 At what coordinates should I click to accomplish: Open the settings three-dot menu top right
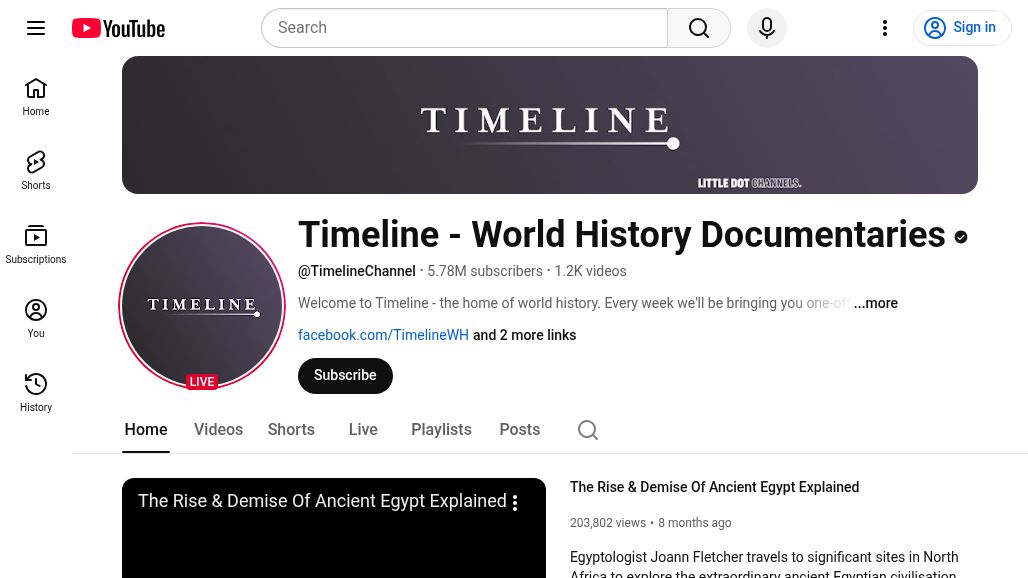[884, 27]
